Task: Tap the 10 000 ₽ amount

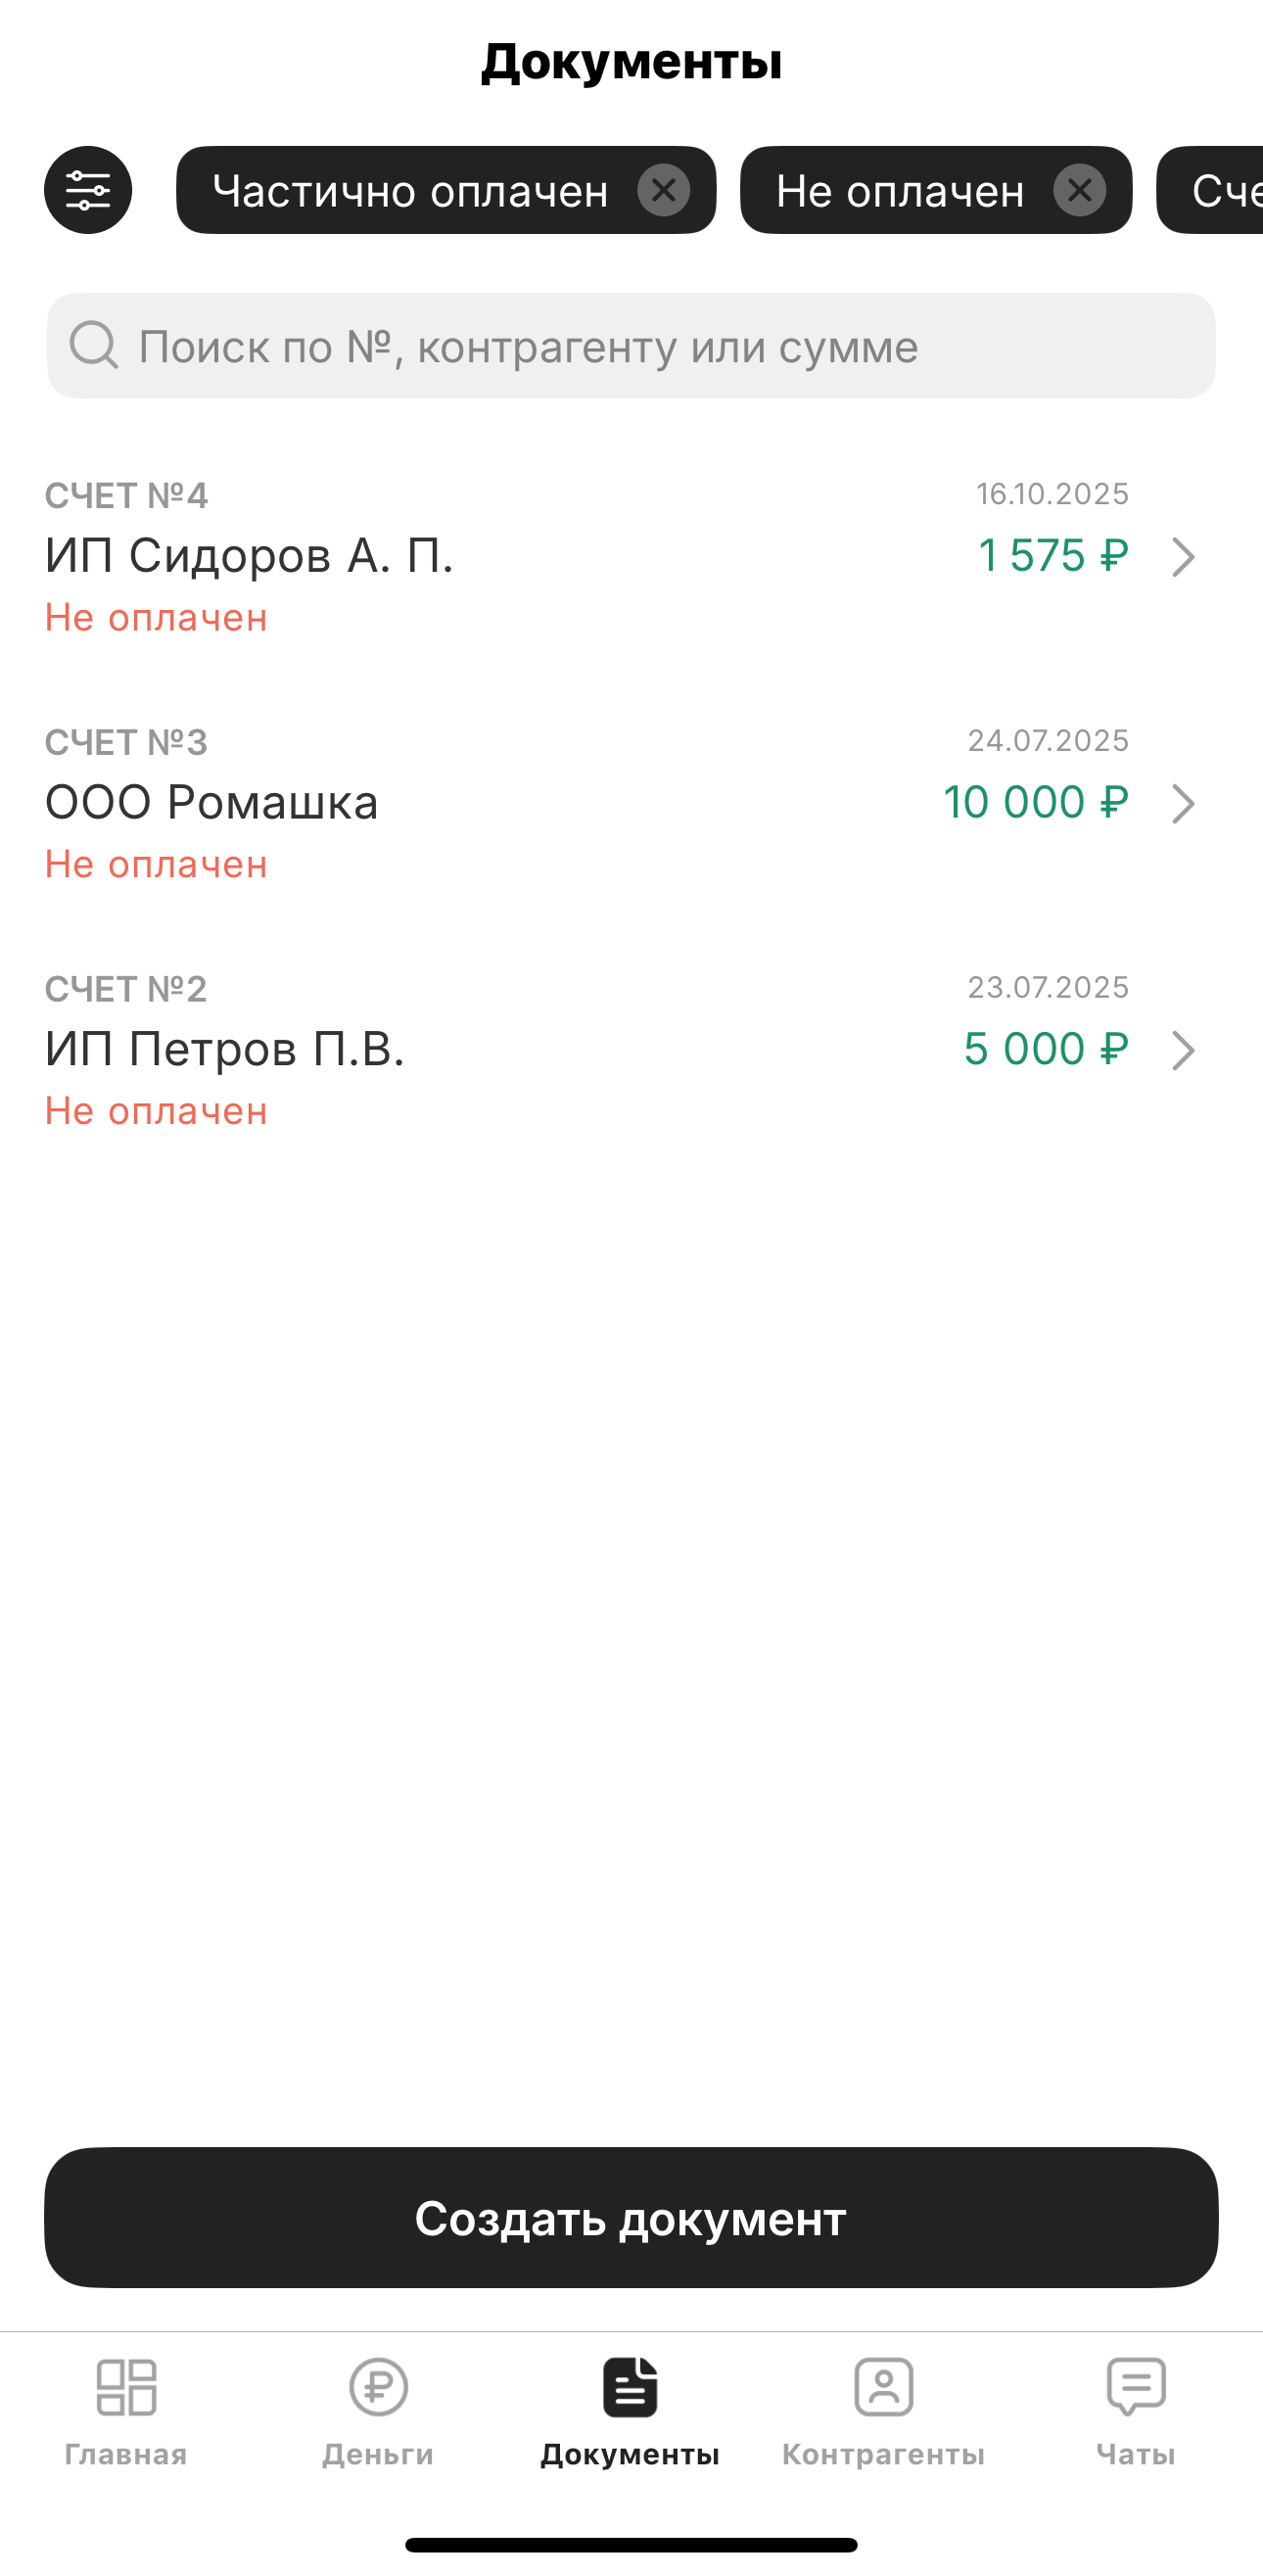Action: [x=1035, y=802]
